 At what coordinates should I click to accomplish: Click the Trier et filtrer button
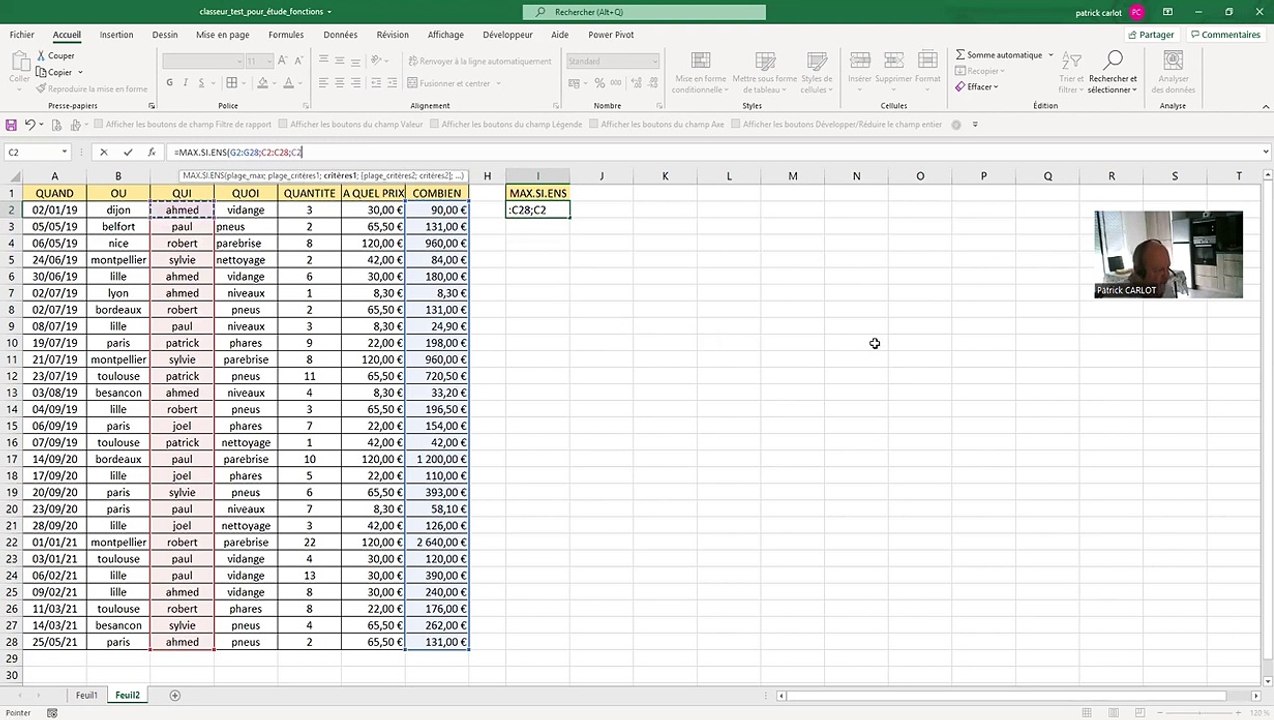(1071, 72)
